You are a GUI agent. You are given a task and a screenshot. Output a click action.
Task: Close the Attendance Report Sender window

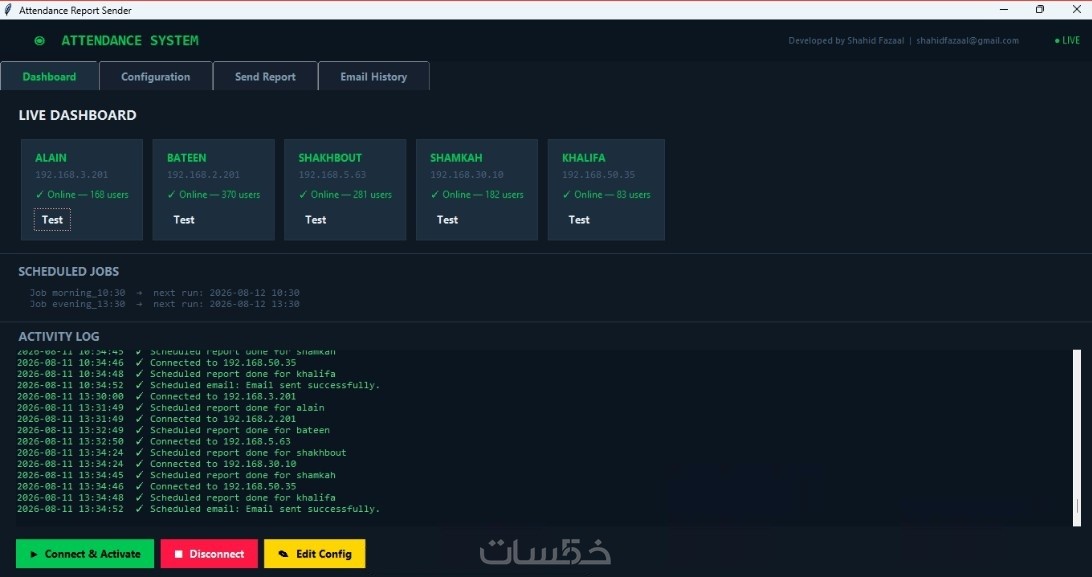click(x=1076, y=10)
